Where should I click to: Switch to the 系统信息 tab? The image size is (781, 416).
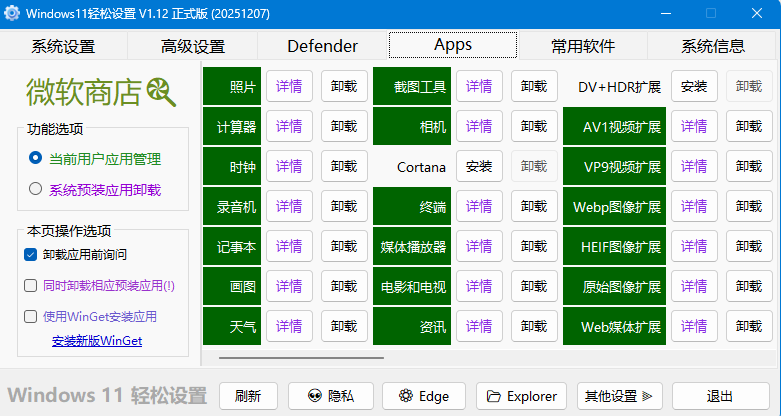pos(712,46)
